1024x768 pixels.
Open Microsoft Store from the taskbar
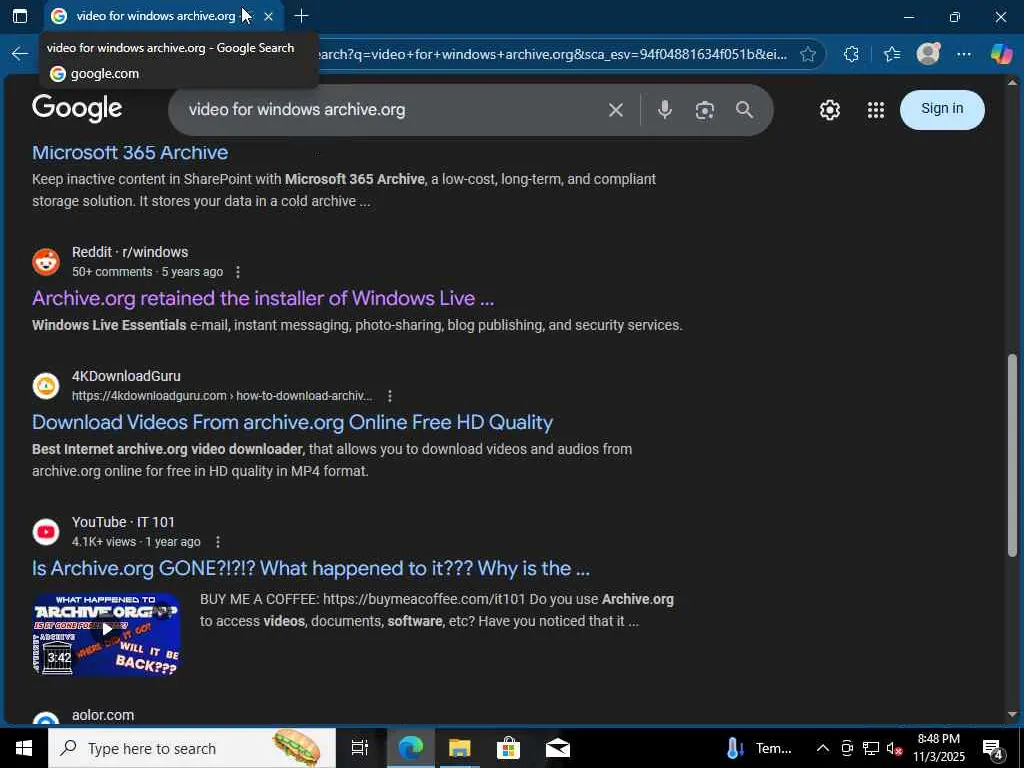pyautogui.click(x=508, y=748)
